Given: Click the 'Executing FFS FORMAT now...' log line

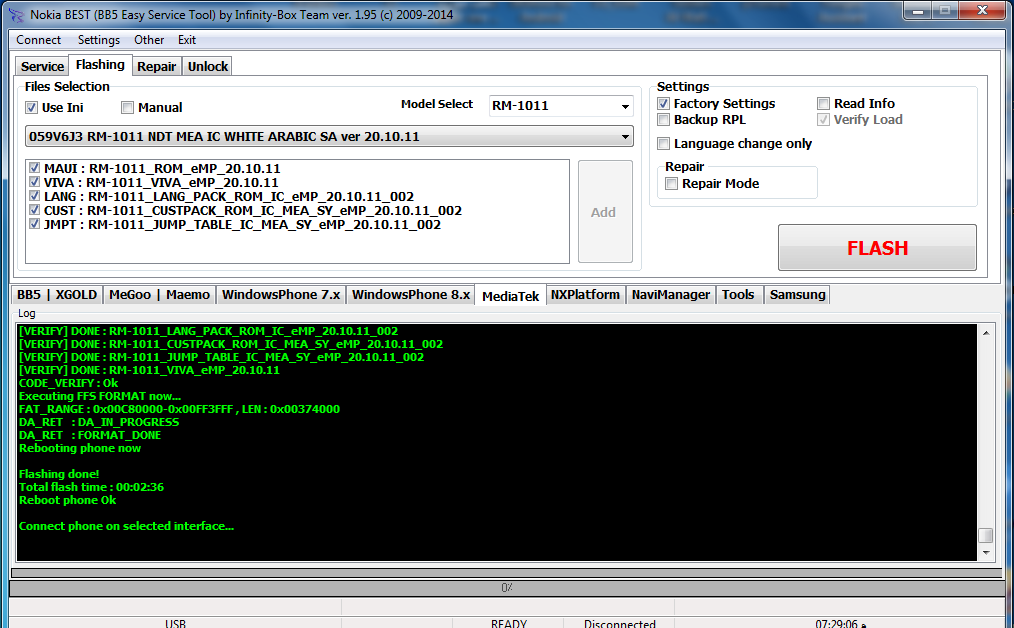Looking at the screenshot, I should click(x=100, y=396).
